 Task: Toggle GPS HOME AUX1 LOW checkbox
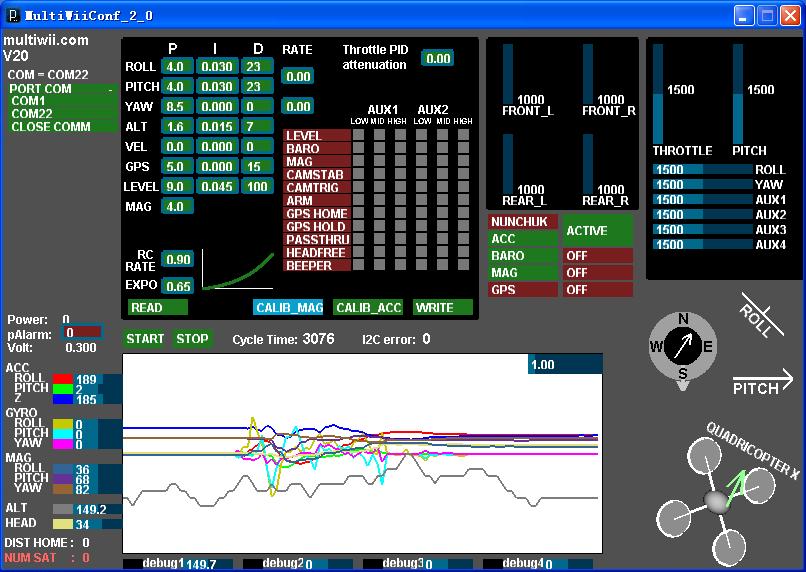358,213
